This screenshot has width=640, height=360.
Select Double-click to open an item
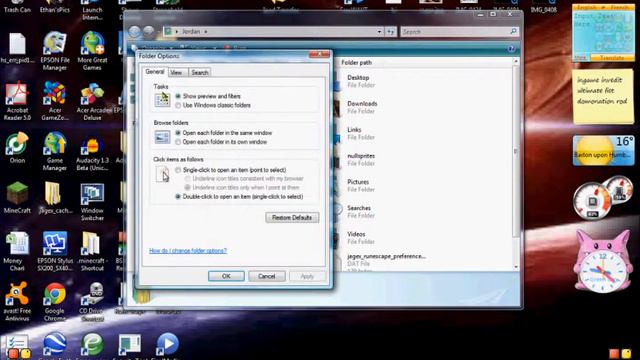[x=178, y=197]
